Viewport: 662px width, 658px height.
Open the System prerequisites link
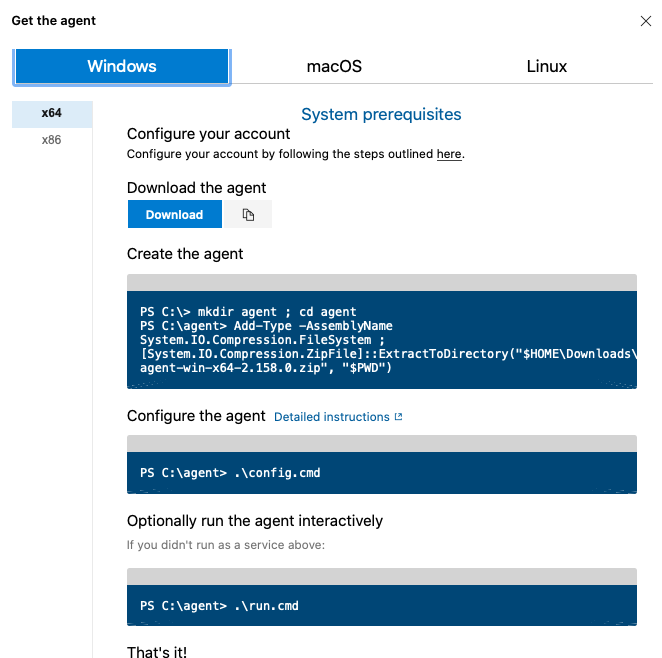coord(381,115)
